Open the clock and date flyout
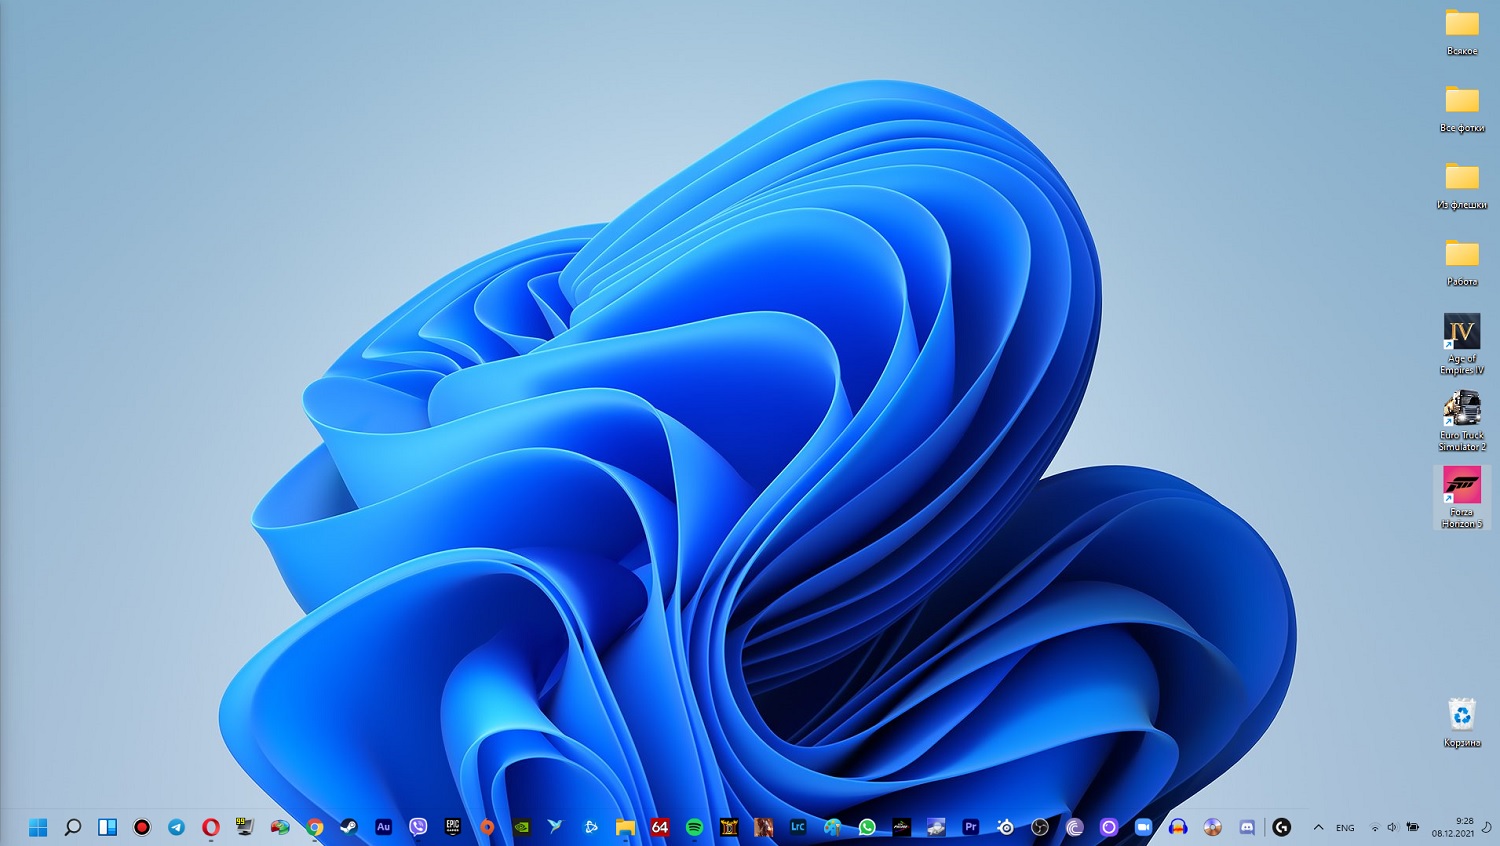Image resolution: width=1500 pixels, height=846 pixels. coord(1453,827)
